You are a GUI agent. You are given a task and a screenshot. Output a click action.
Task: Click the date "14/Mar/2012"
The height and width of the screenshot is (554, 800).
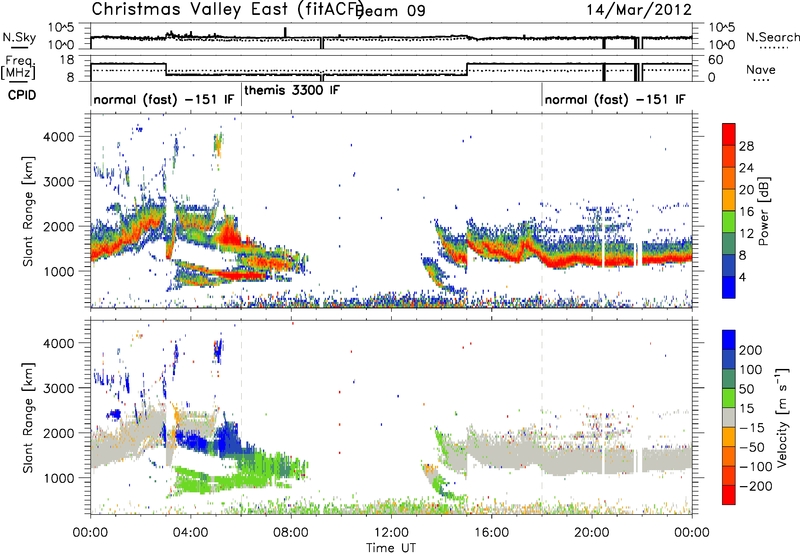click(x=639, y=9)
